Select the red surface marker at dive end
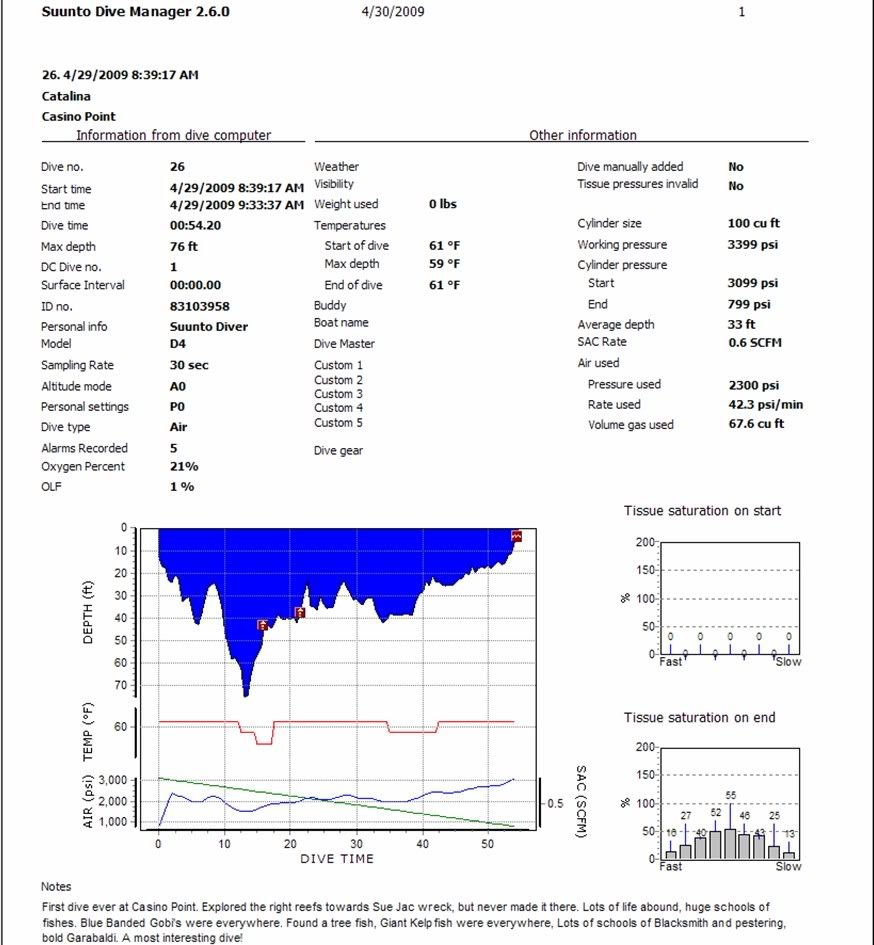 pos(516,536)
